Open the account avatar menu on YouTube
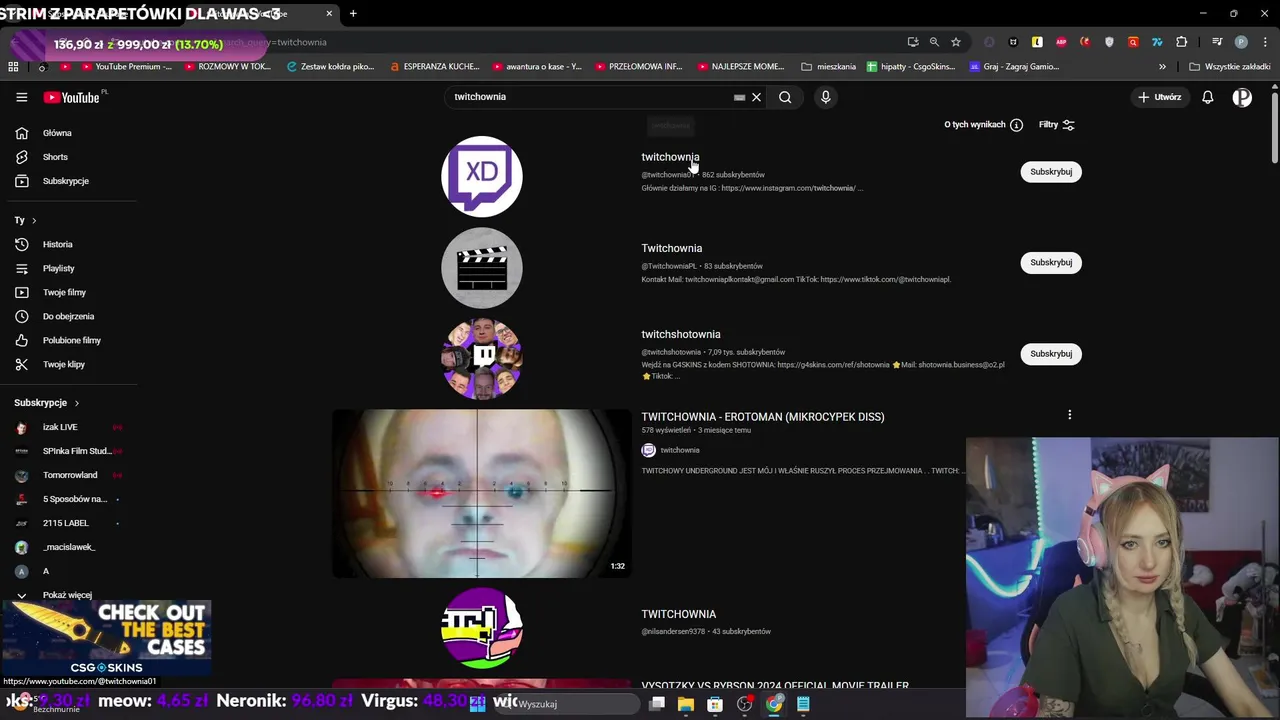 (1242, 97)
